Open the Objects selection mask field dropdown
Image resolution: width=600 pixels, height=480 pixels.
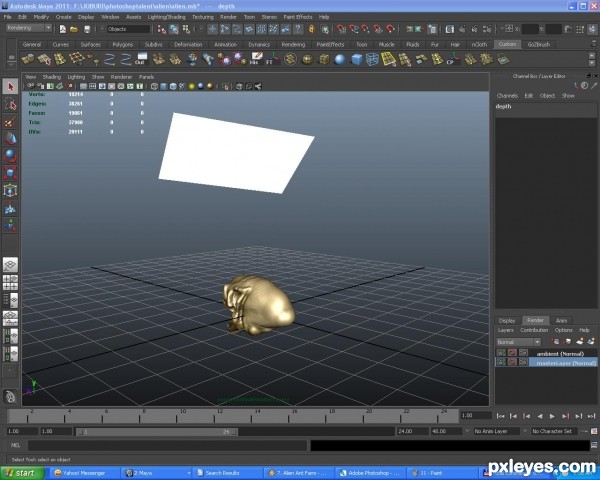[128, 29]
